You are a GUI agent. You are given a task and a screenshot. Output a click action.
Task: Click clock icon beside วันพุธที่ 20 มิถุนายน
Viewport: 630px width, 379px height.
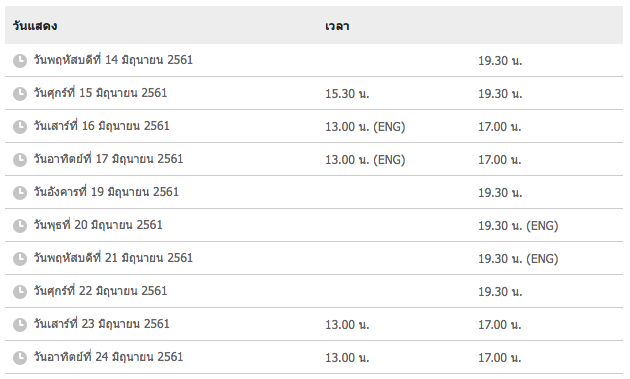click(x=20, y=225)
